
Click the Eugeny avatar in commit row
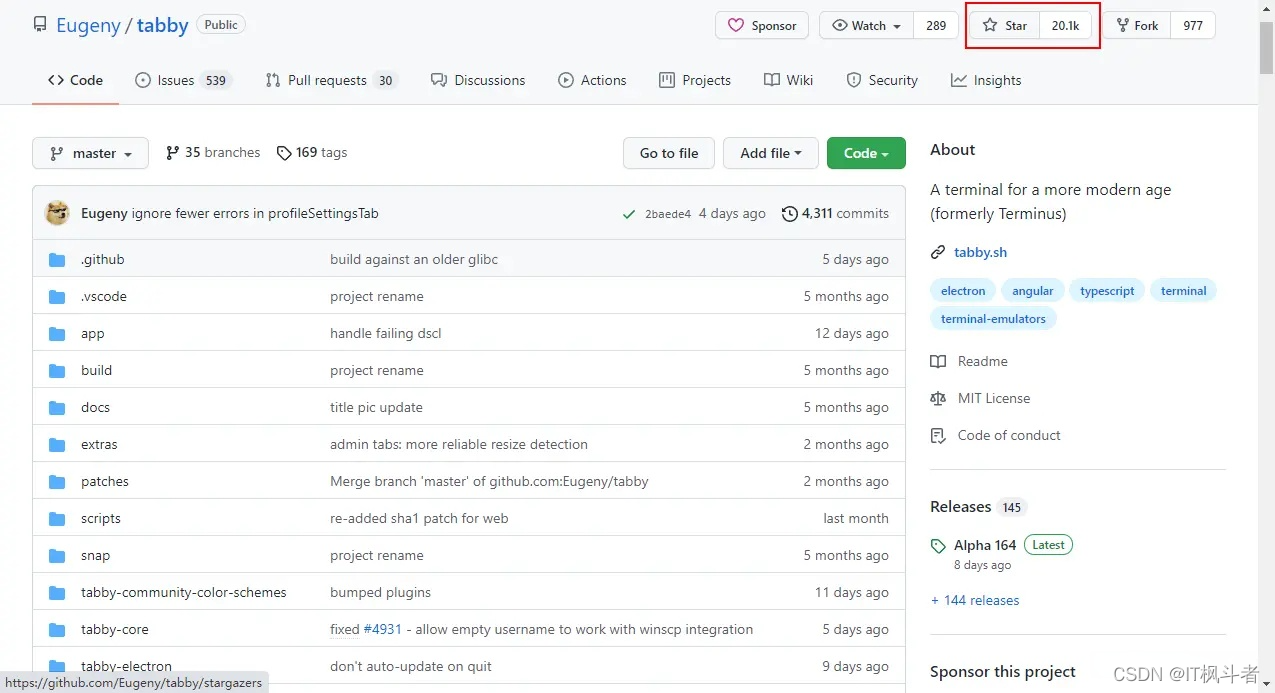[x=57, y=213]
